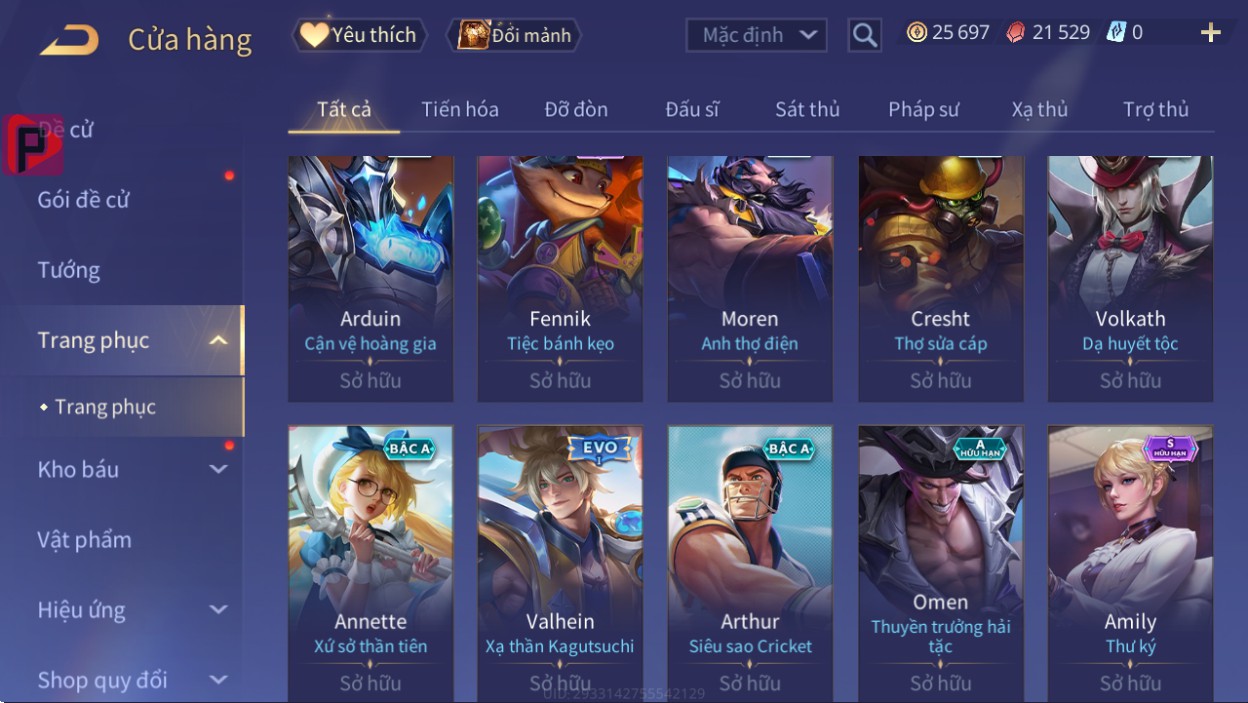Expand the Shop quy đổi section
Image resolution: width=1248 pixels, height=703 pixels.
(x=218, y=680)
